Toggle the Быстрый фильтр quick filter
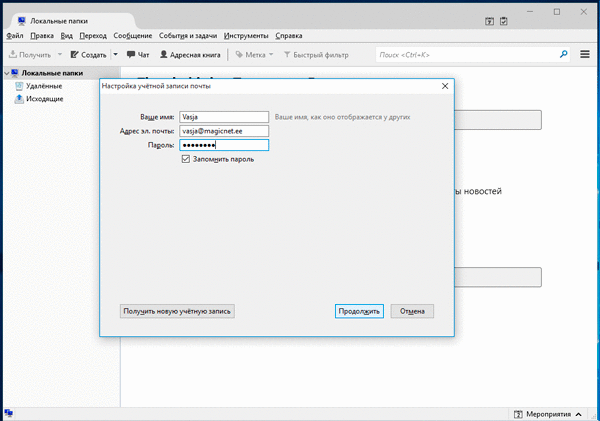Screen dimensions: 600x421 pos(316,55)
